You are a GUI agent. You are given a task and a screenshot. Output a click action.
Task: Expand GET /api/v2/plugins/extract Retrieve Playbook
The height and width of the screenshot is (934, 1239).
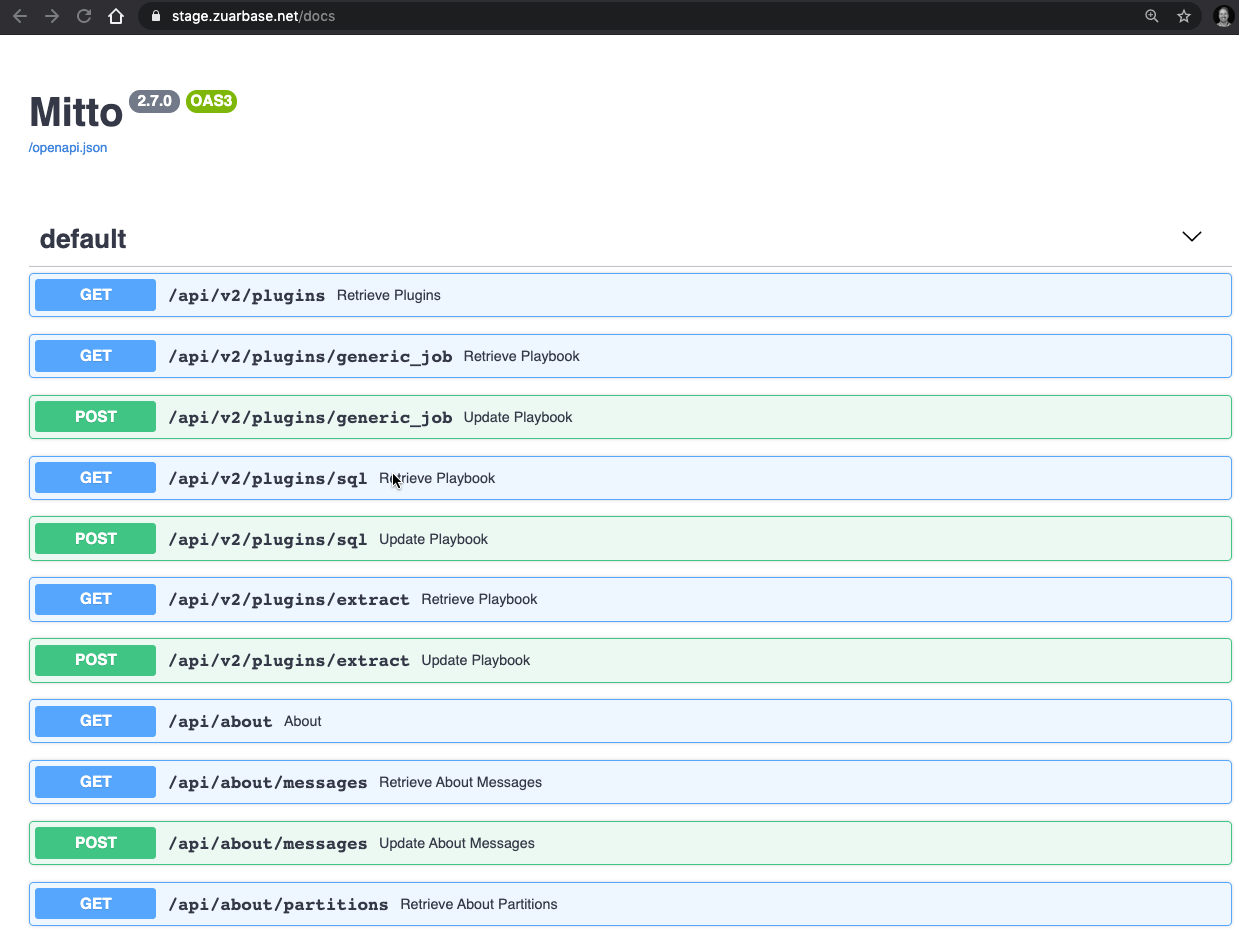(x=630, y=599)
